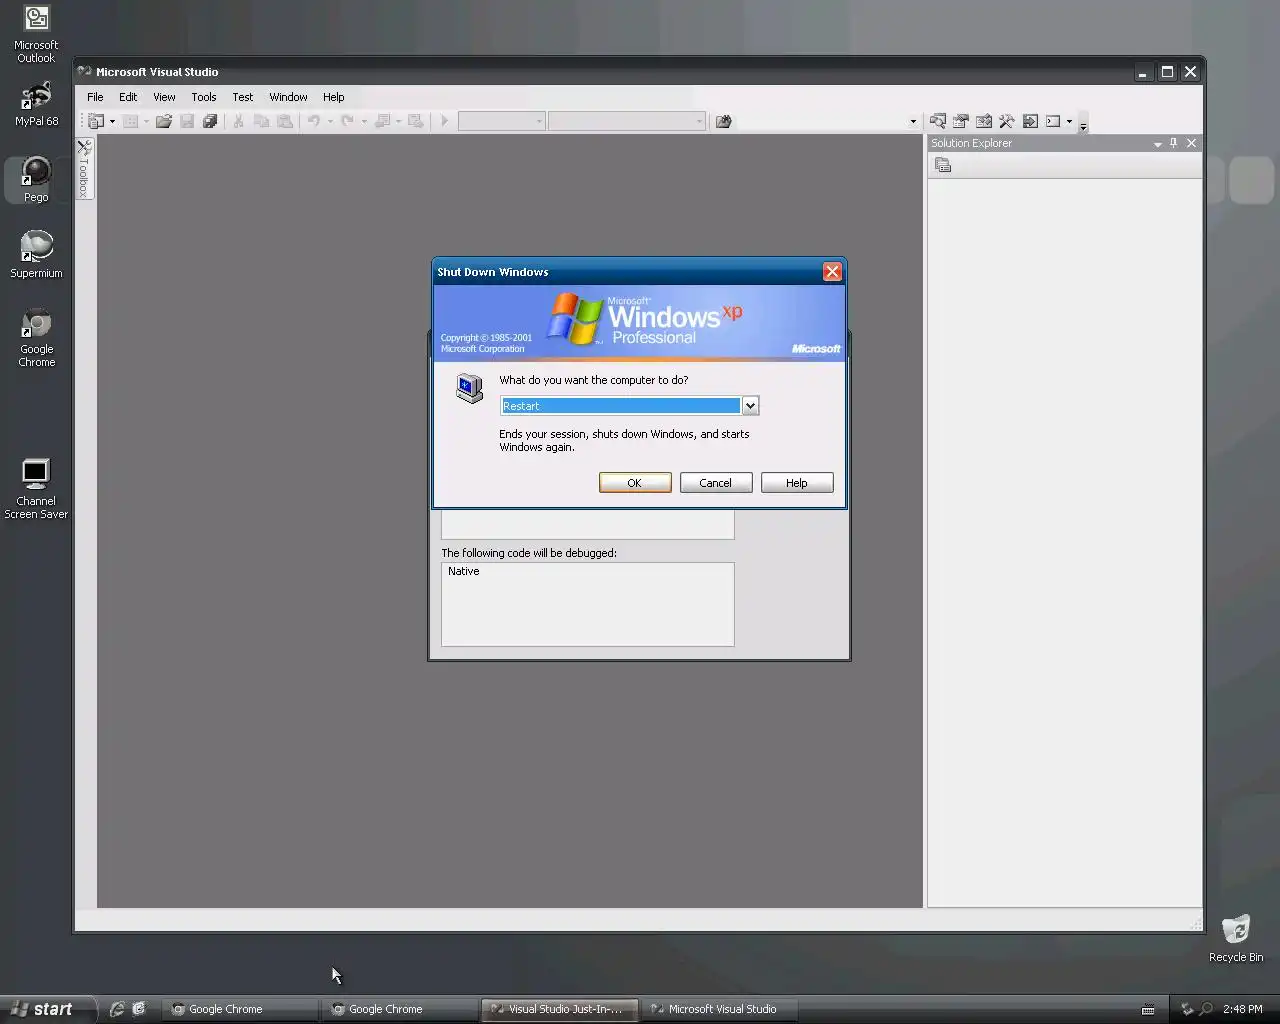Image resolution: width=1280 pixels, height=1024 pixels.
Task: Open the New Project icon's dropdown arrow
Action: (112, 122)
